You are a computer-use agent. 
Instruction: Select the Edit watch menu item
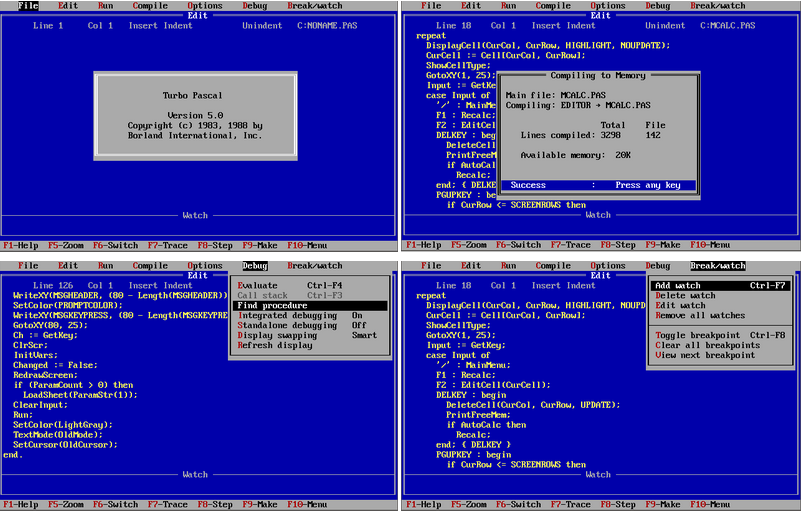click(x=680, y=305)
